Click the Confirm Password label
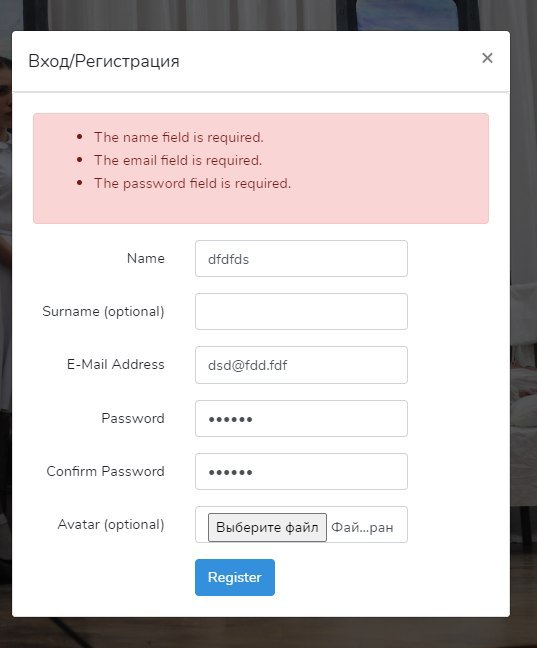Image resolution: width=537 pixels, height=648 pixels. coord(105,471)
